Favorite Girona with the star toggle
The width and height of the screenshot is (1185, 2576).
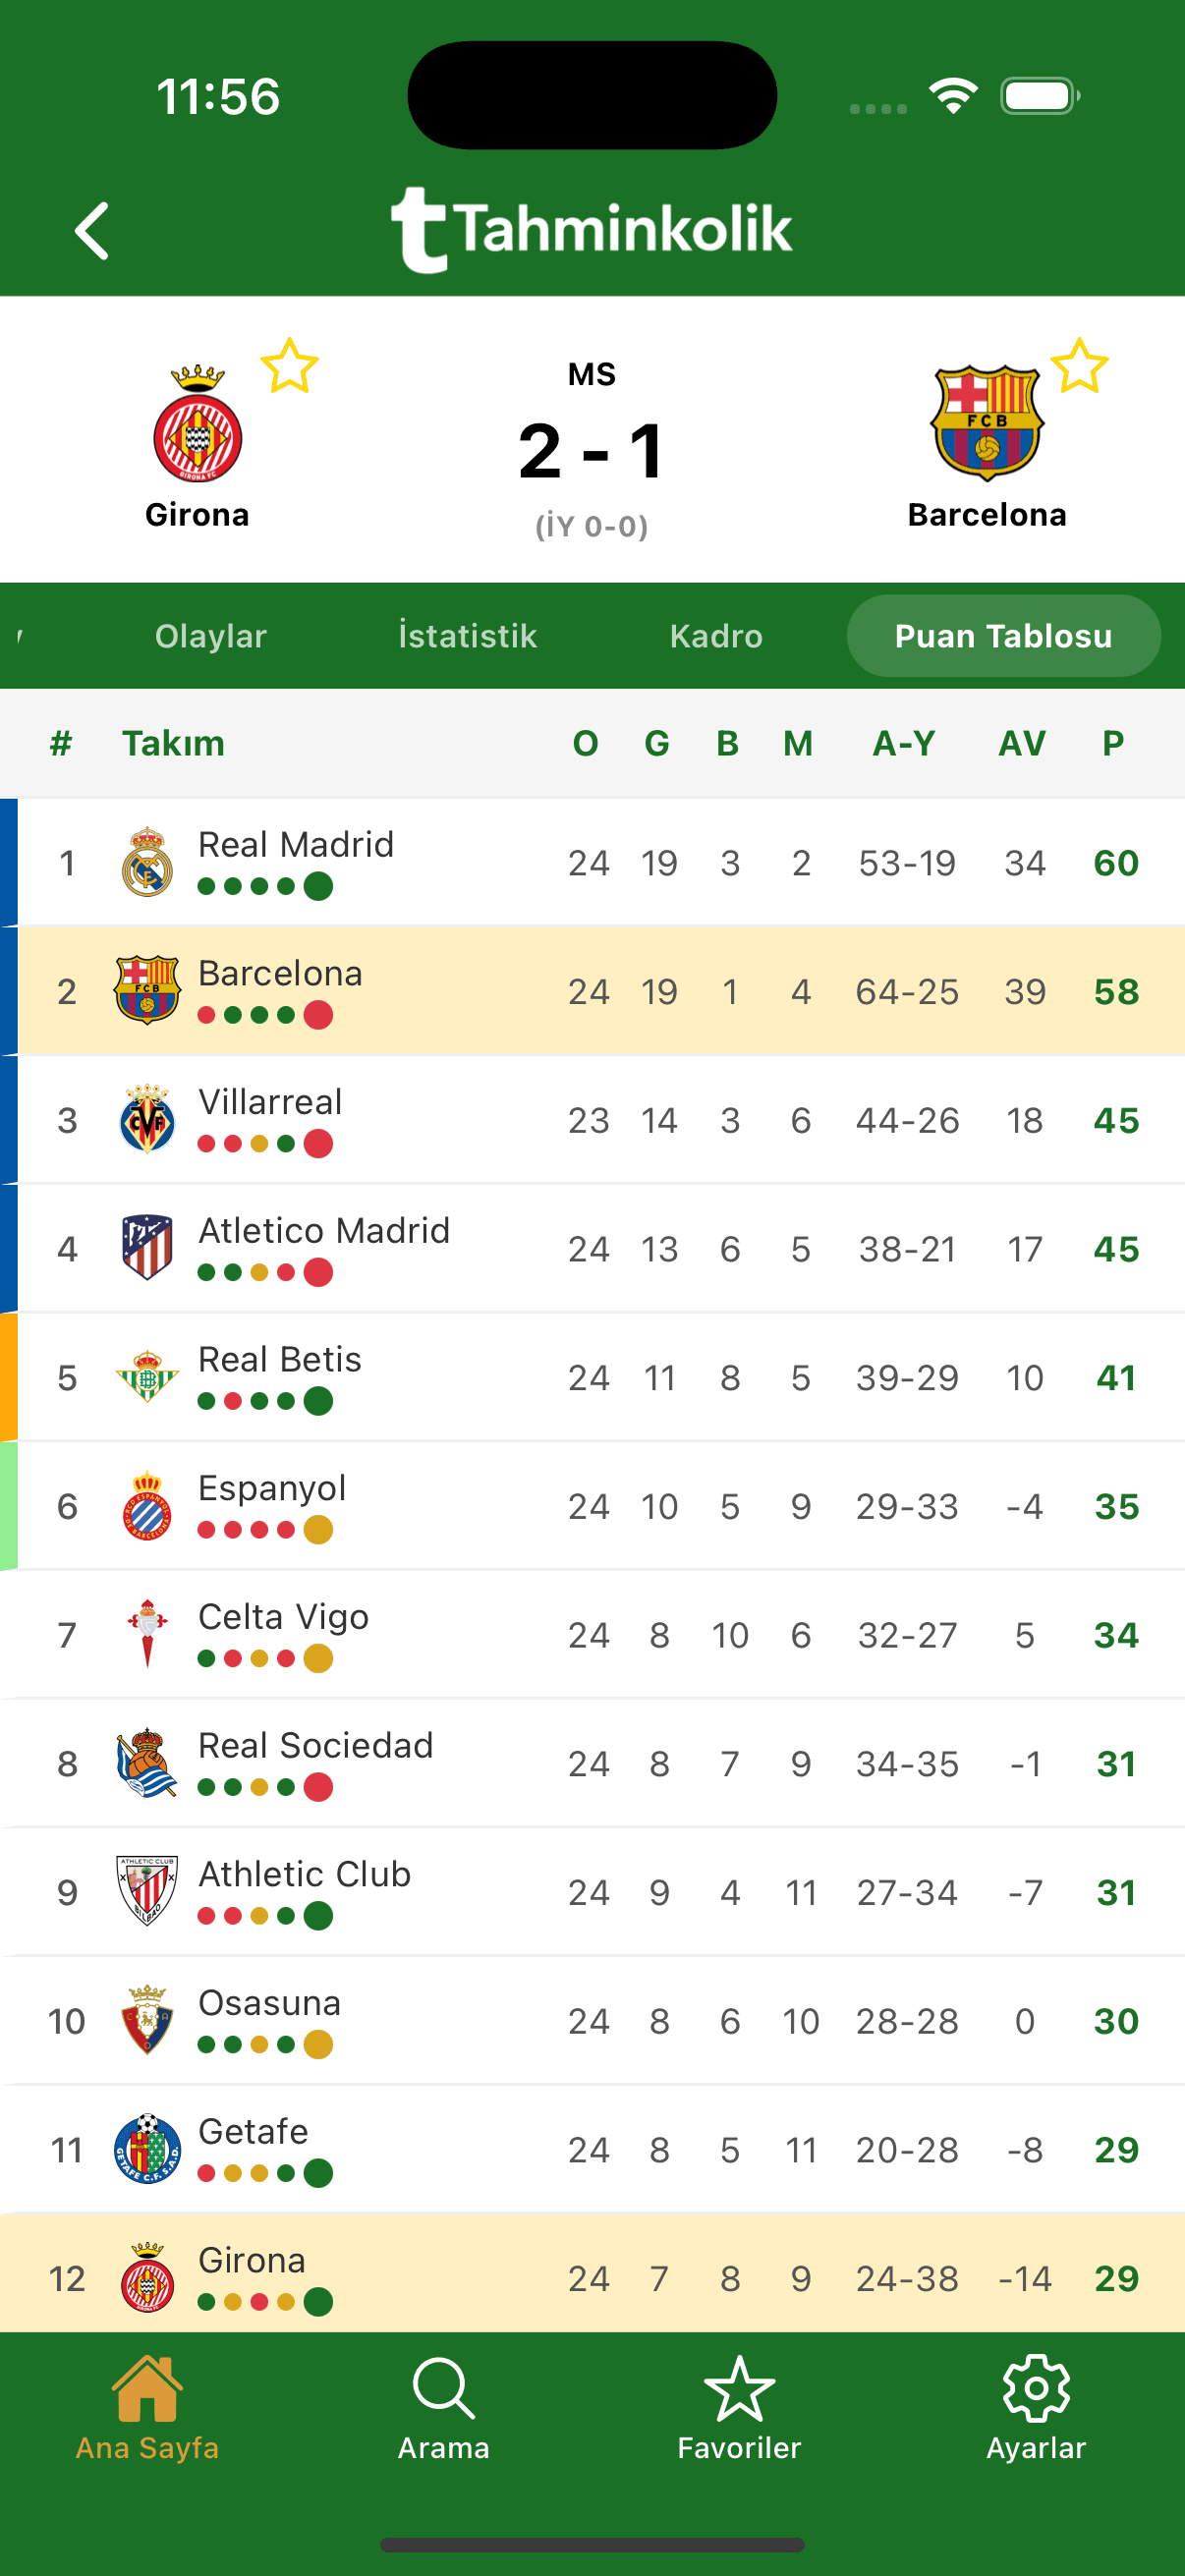(289, 366)
